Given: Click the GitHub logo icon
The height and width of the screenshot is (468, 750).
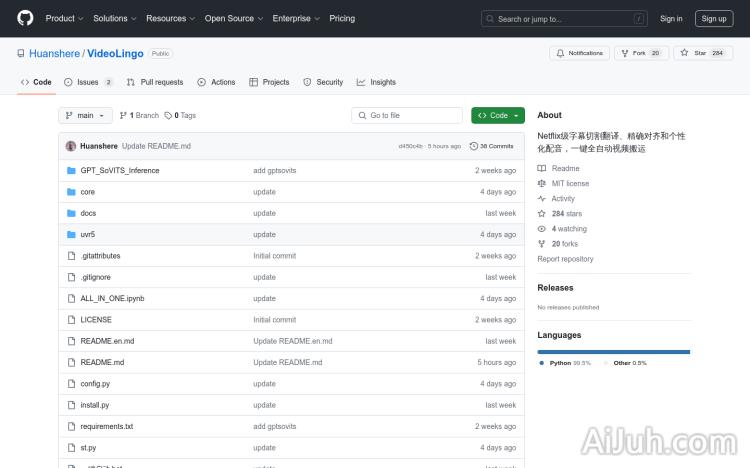Looking at the screenshot, I should [25, 18].
